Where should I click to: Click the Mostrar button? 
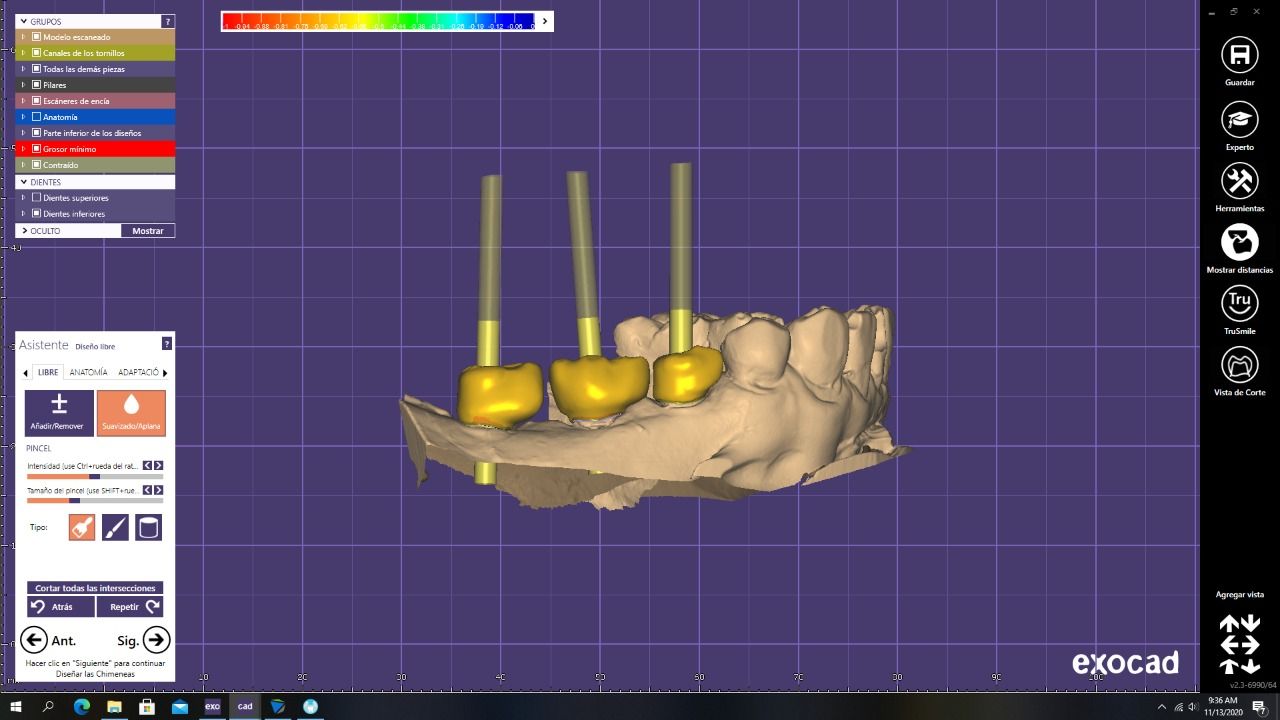pyautogui.click(x=148, y=231)
